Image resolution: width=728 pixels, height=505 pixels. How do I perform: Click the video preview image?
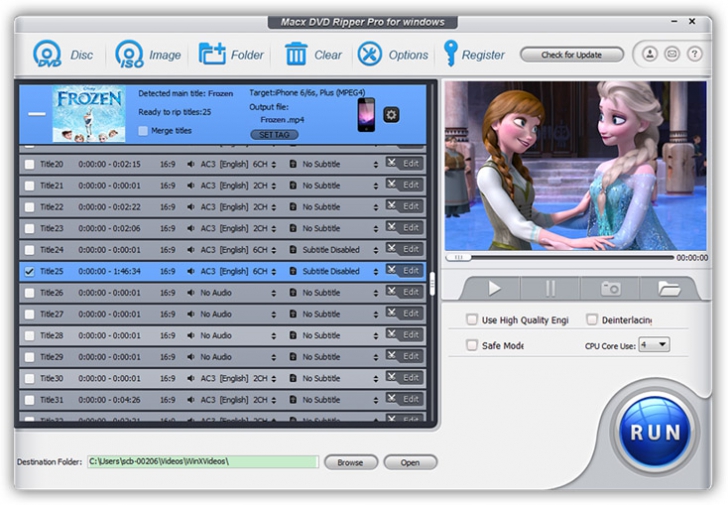pos(575,166)
